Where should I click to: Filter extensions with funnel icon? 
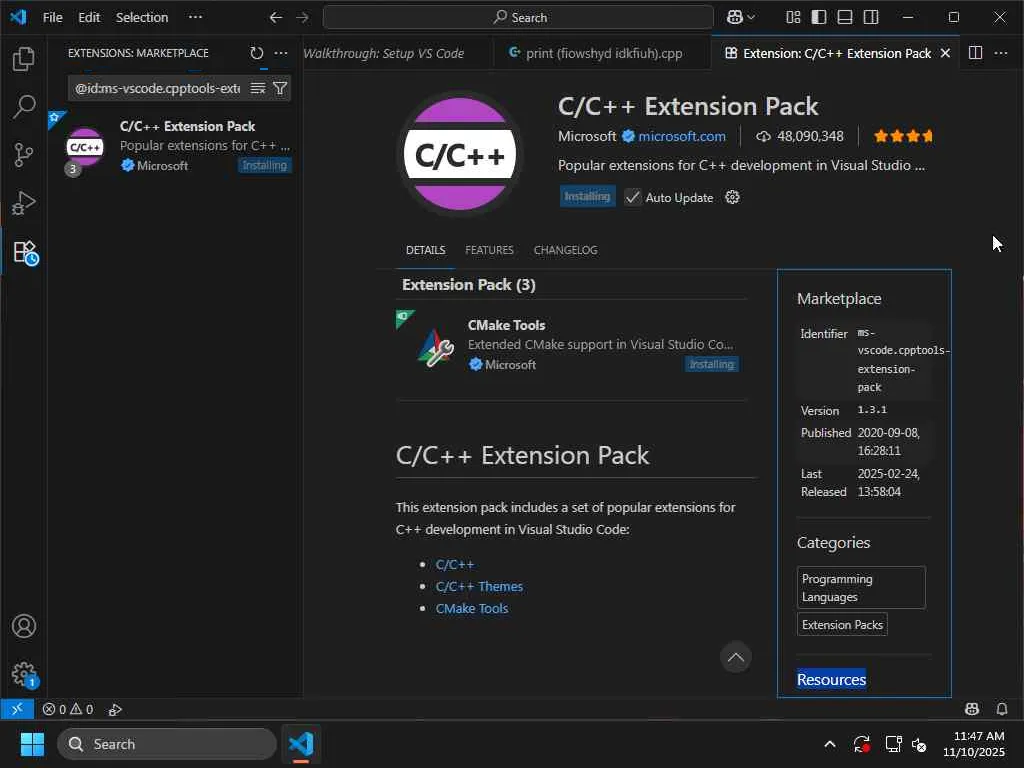pos(280,88)
